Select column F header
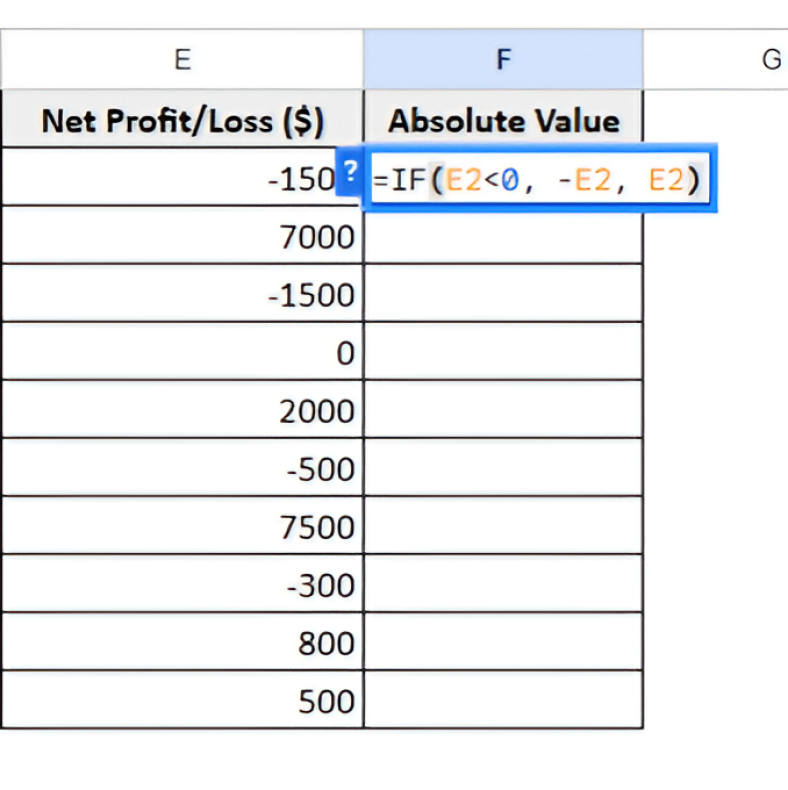 pos(503,60)
